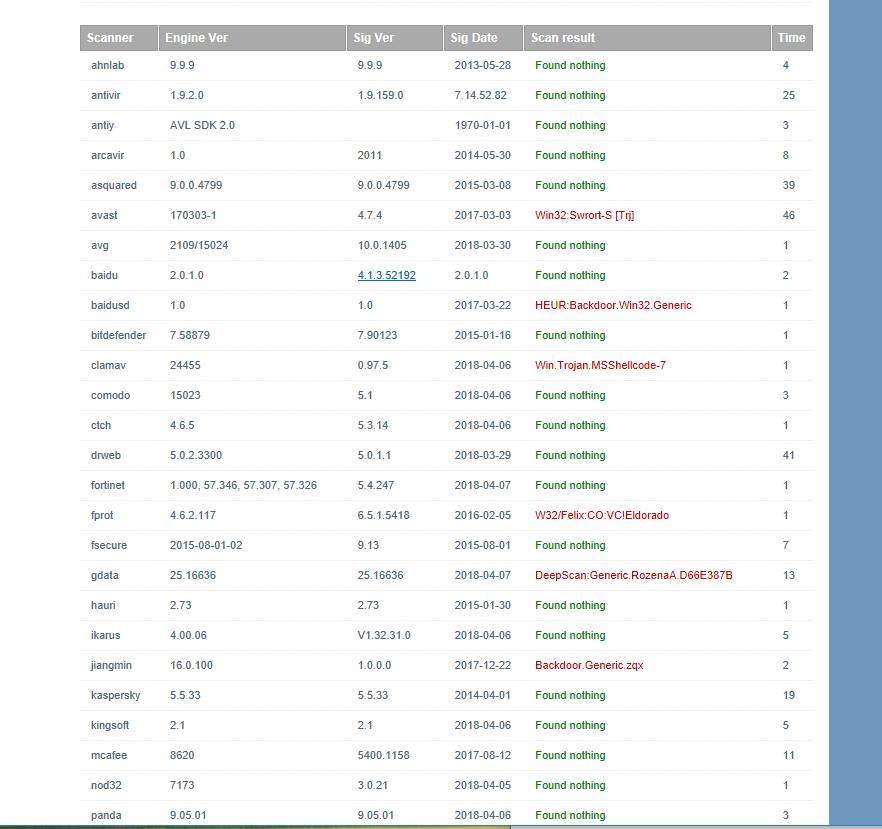This screenshot has height=829, width=882.
Task: Click the Backdoor.Generic.zqx result
Action: point(589,665)
